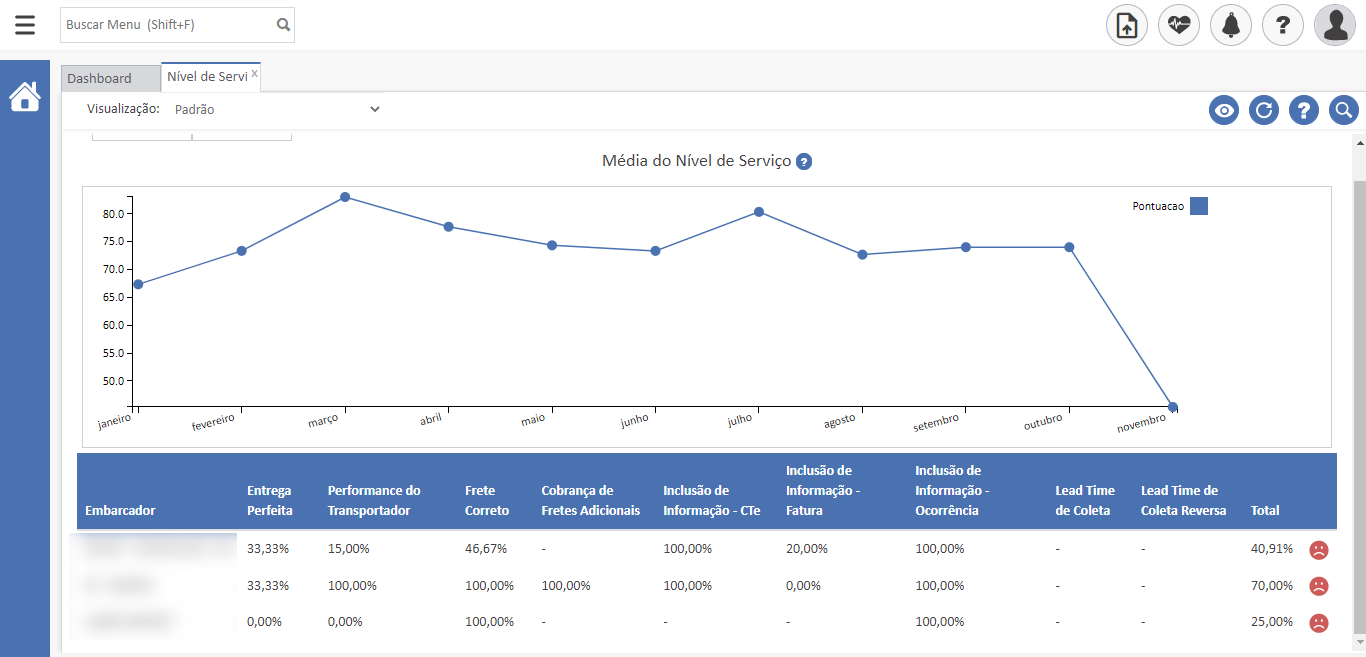Open the user profile avatar
The image size is (1366, 657).
[x=1335, y=25]
